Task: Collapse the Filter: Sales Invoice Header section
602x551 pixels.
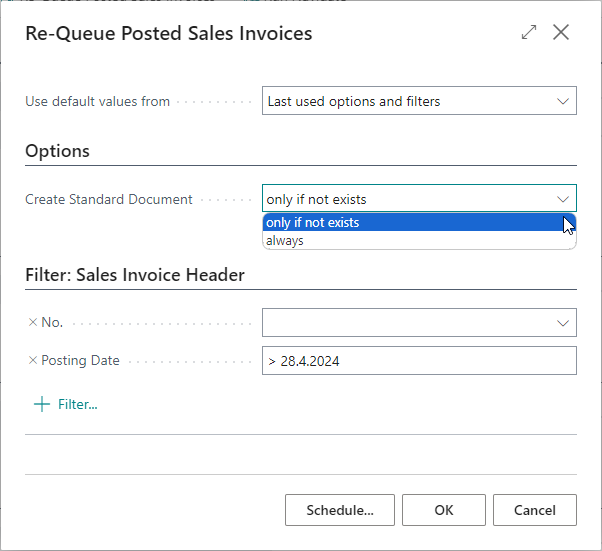Action: pyautogui.click(x=135, y=275)
